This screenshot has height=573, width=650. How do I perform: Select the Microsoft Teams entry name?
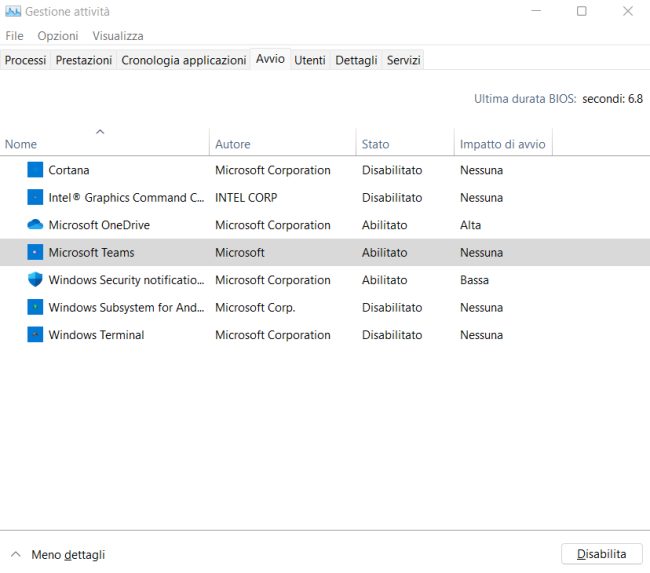(x=92, y=252)
